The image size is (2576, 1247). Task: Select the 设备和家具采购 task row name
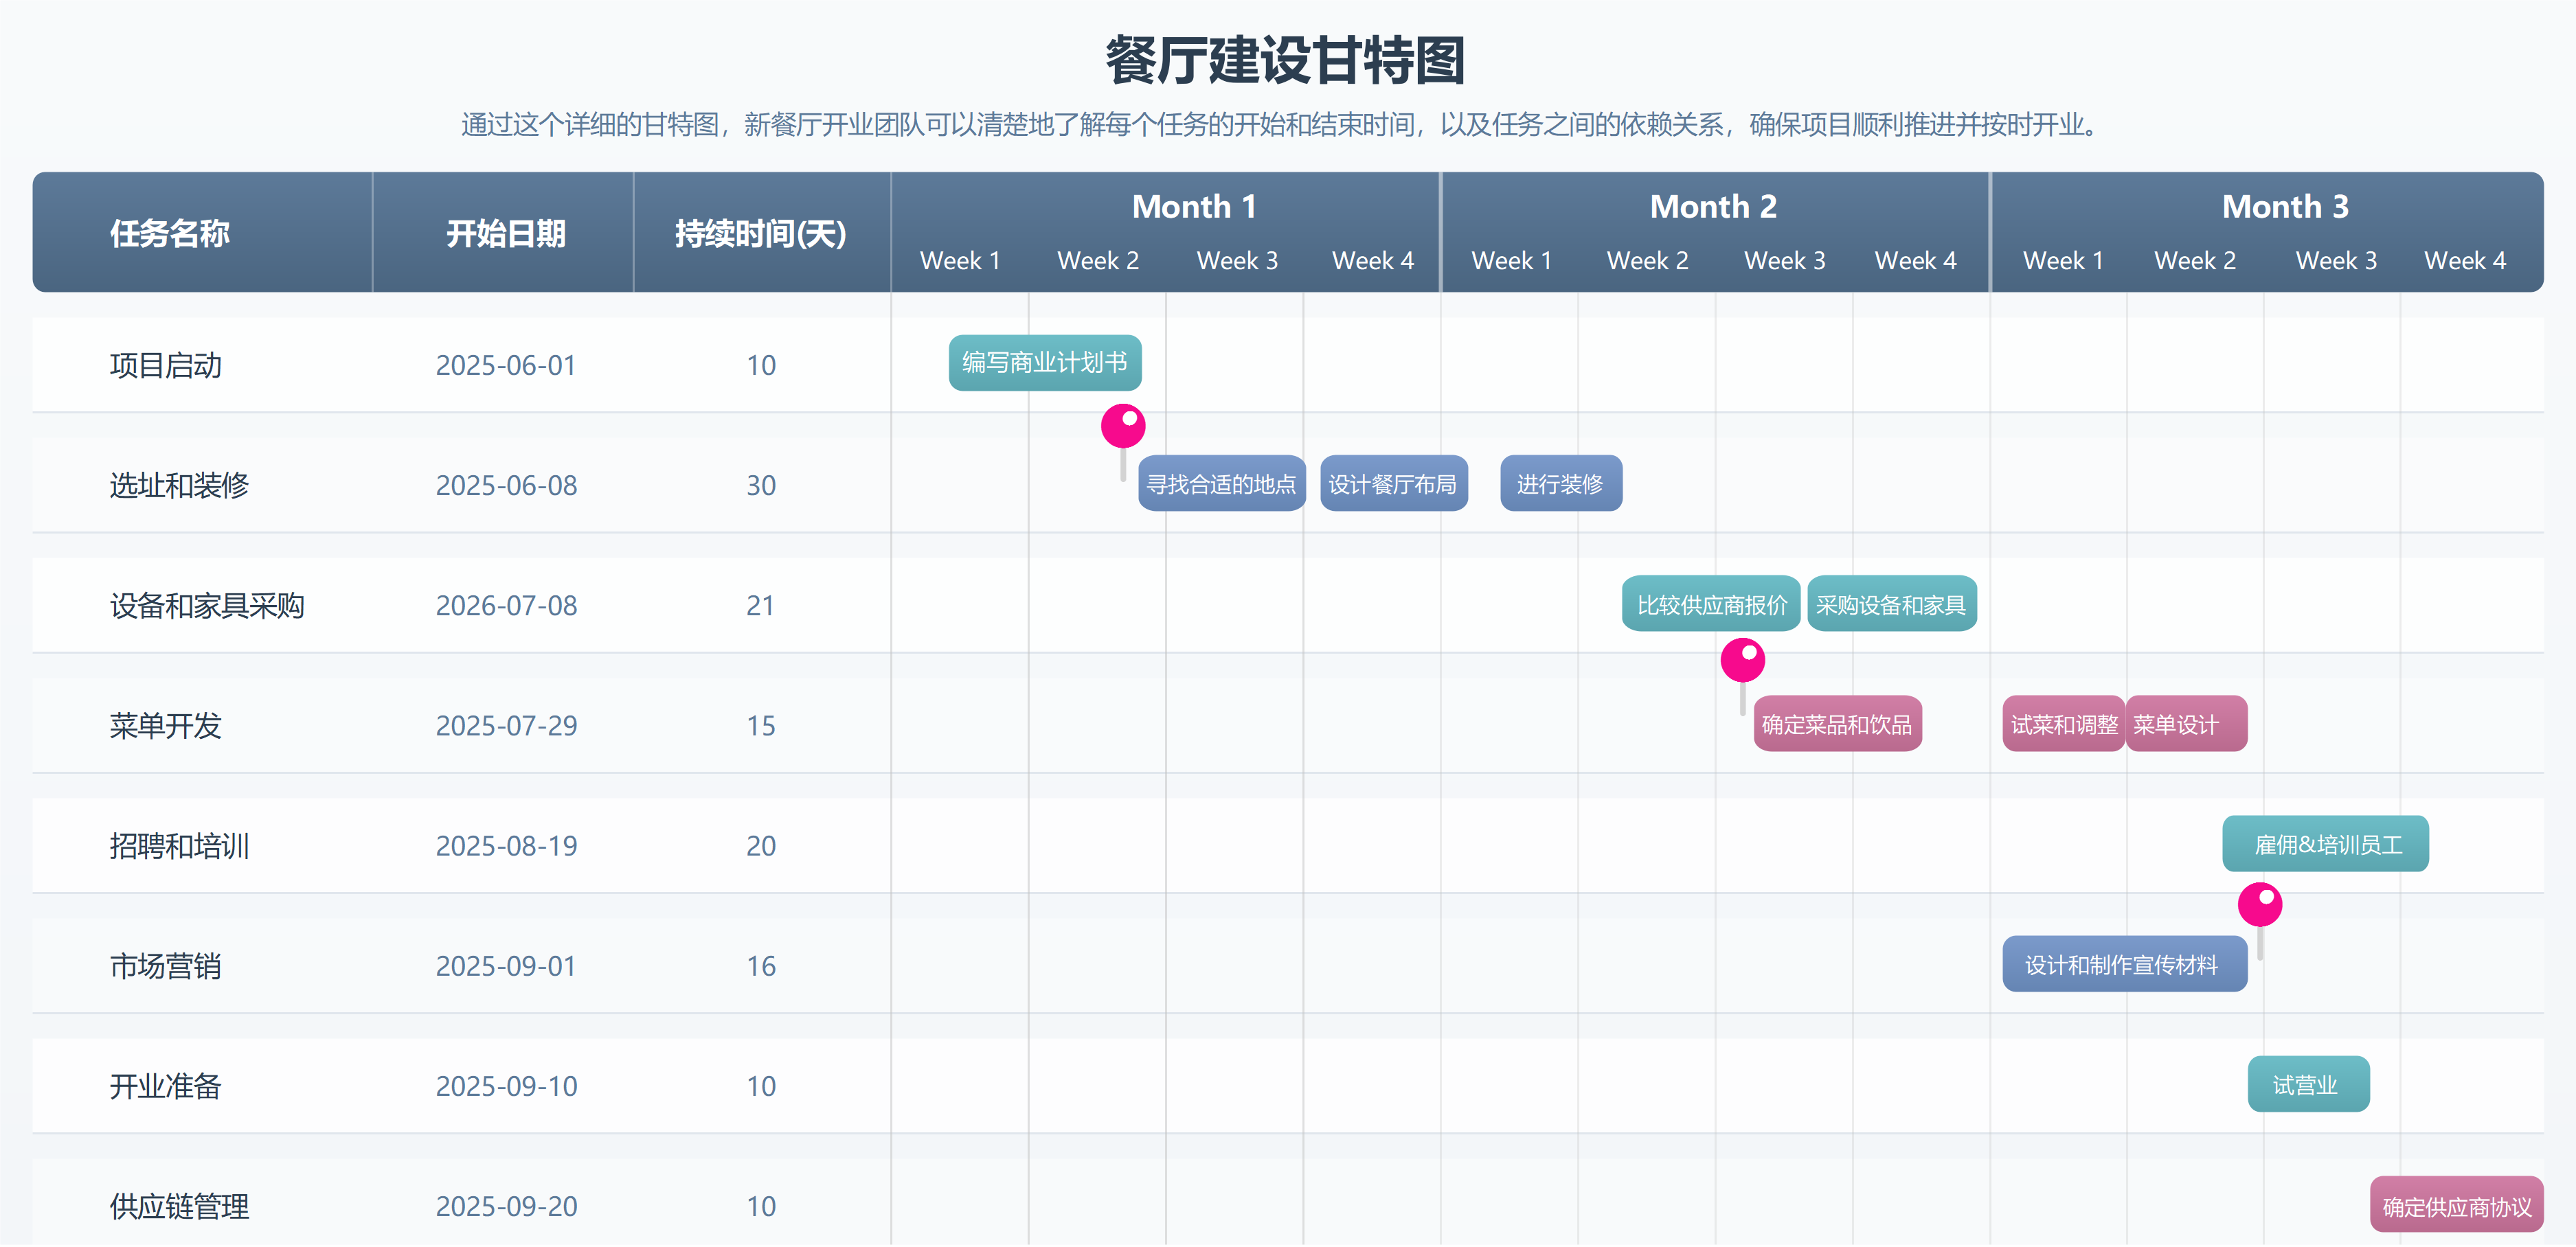[207, 606]
